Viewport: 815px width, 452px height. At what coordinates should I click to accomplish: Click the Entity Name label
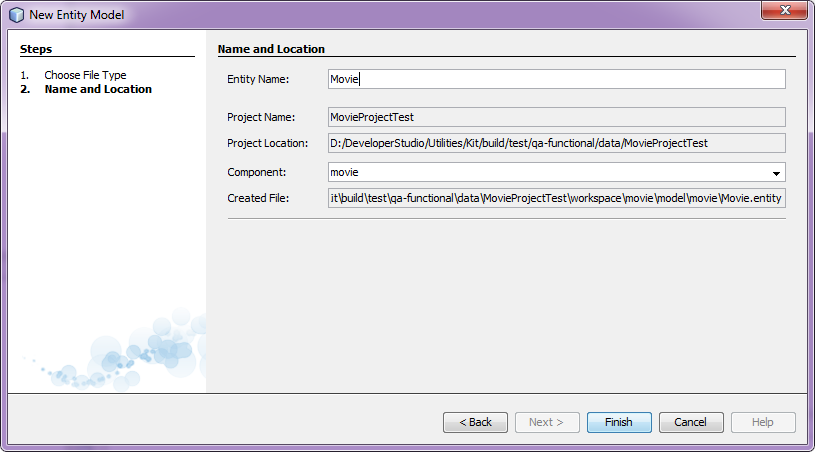tap(258, 79)
